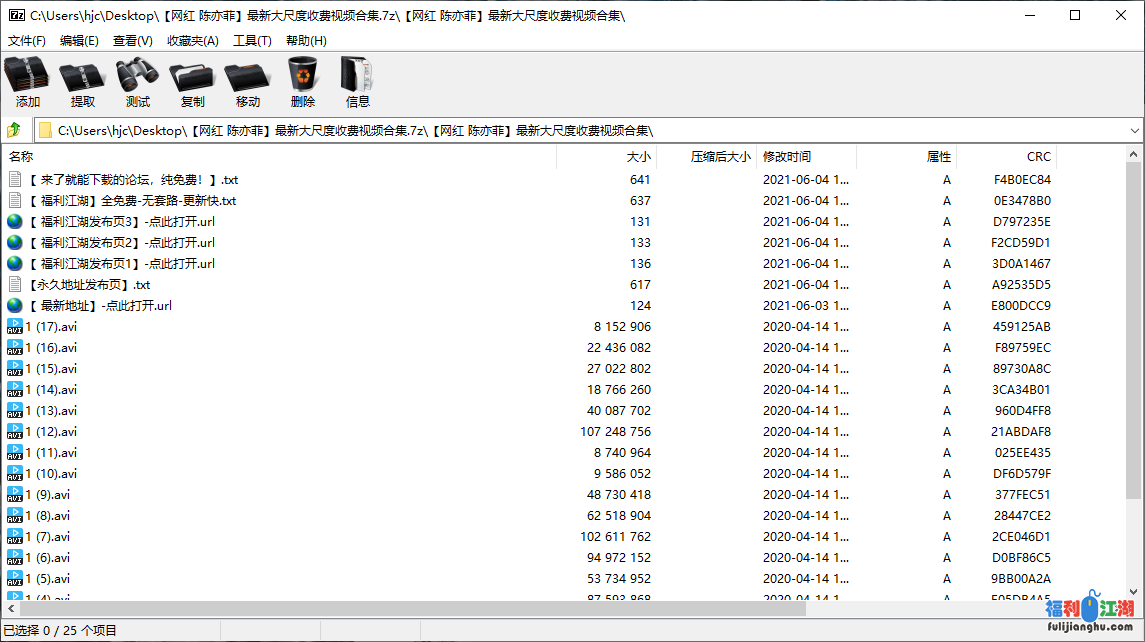
Task: Sort by CRC column header
Action: point(1038,156)
